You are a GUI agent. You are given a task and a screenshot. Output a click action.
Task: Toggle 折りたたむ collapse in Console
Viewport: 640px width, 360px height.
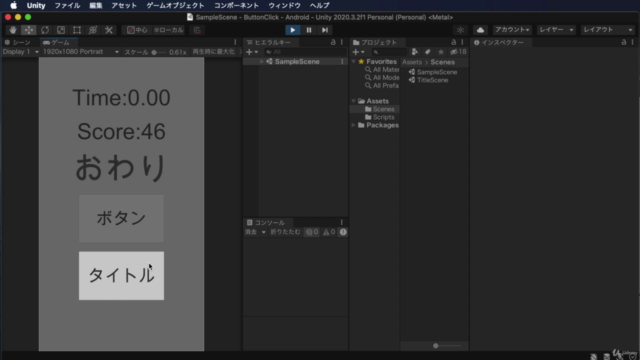285,232
